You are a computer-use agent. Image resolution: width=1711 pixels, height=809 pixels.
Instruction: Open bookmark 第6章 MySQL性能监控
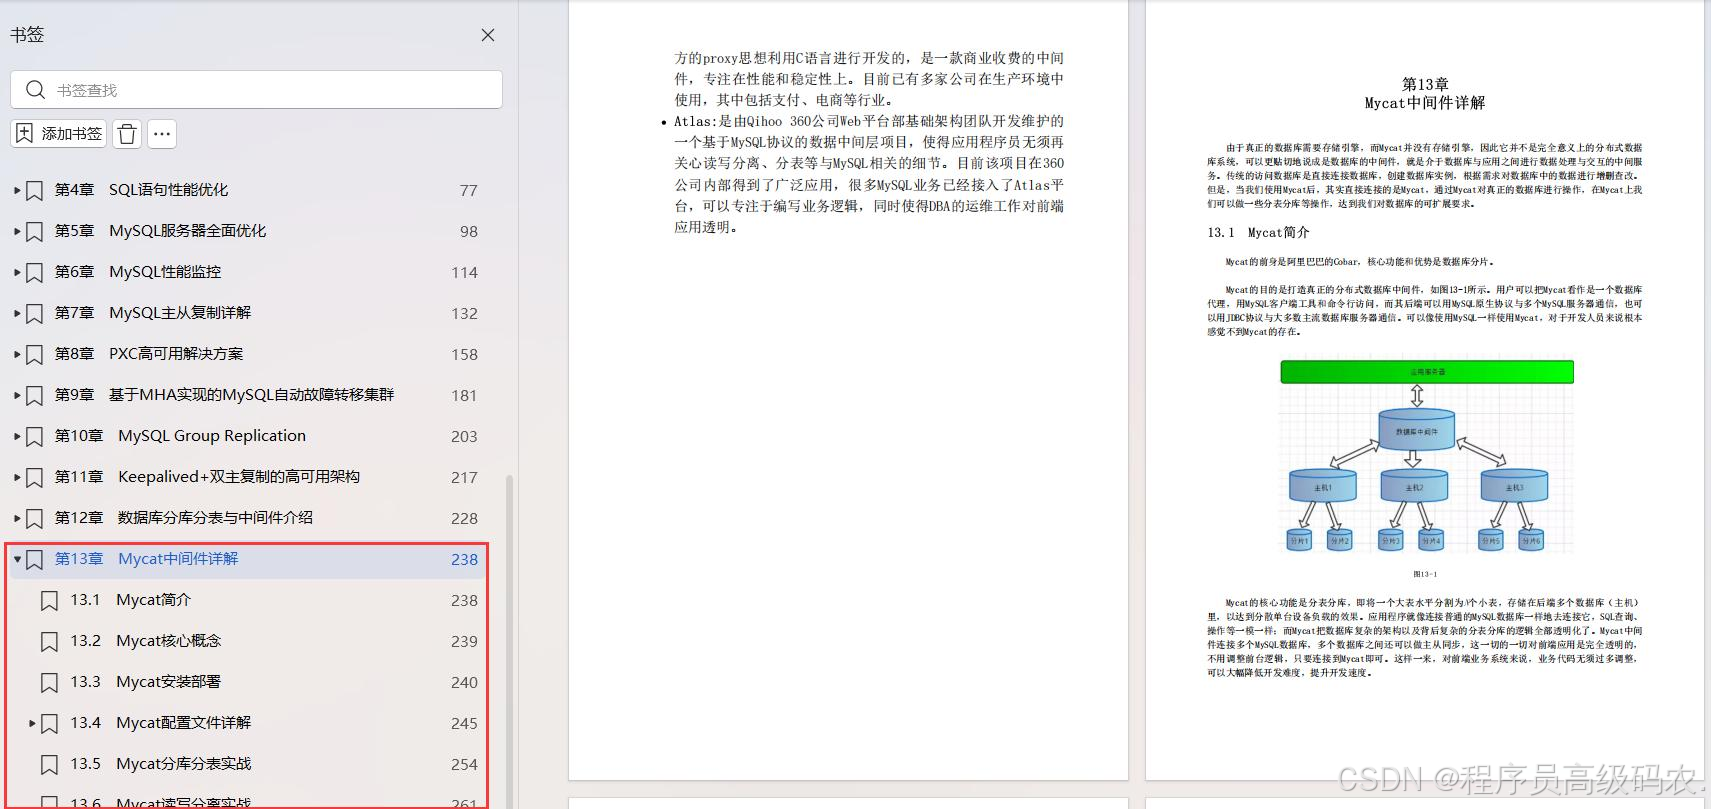point(138,272)
